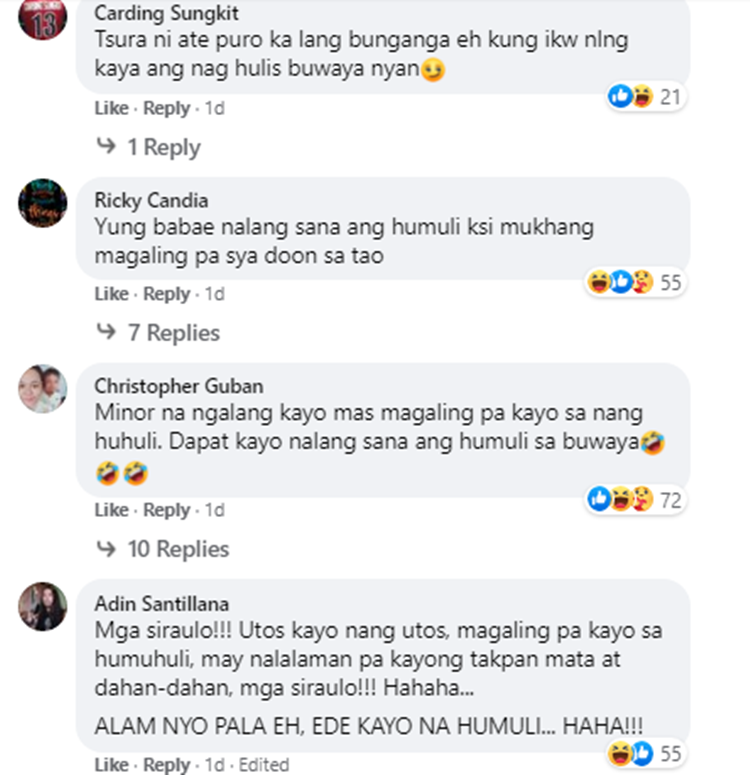View the 72 reactions on Christopher Guban's comment

click(x=635, y=500)
